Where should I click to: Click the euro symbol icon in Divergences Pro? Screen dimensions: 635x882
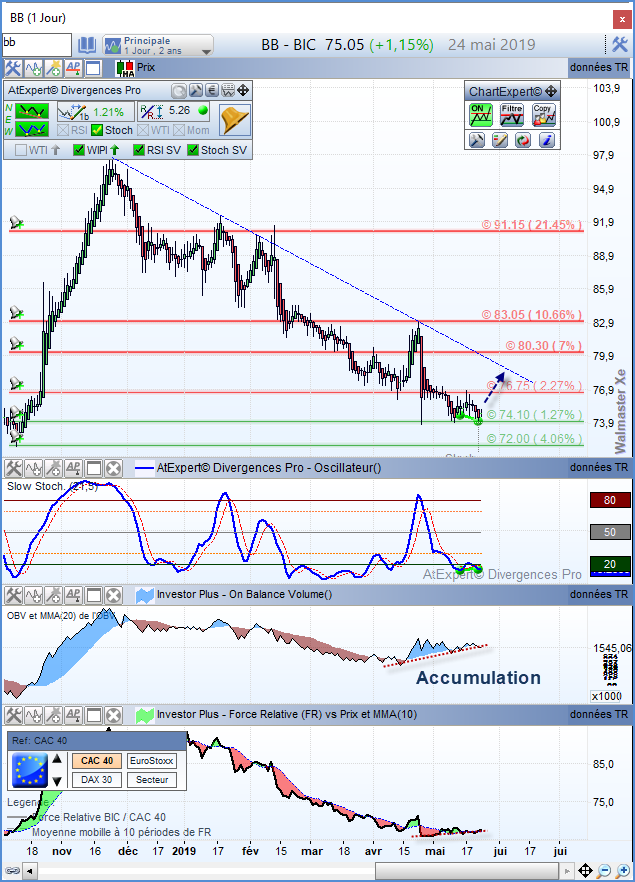pyautogui.click(x=211, y=91)
